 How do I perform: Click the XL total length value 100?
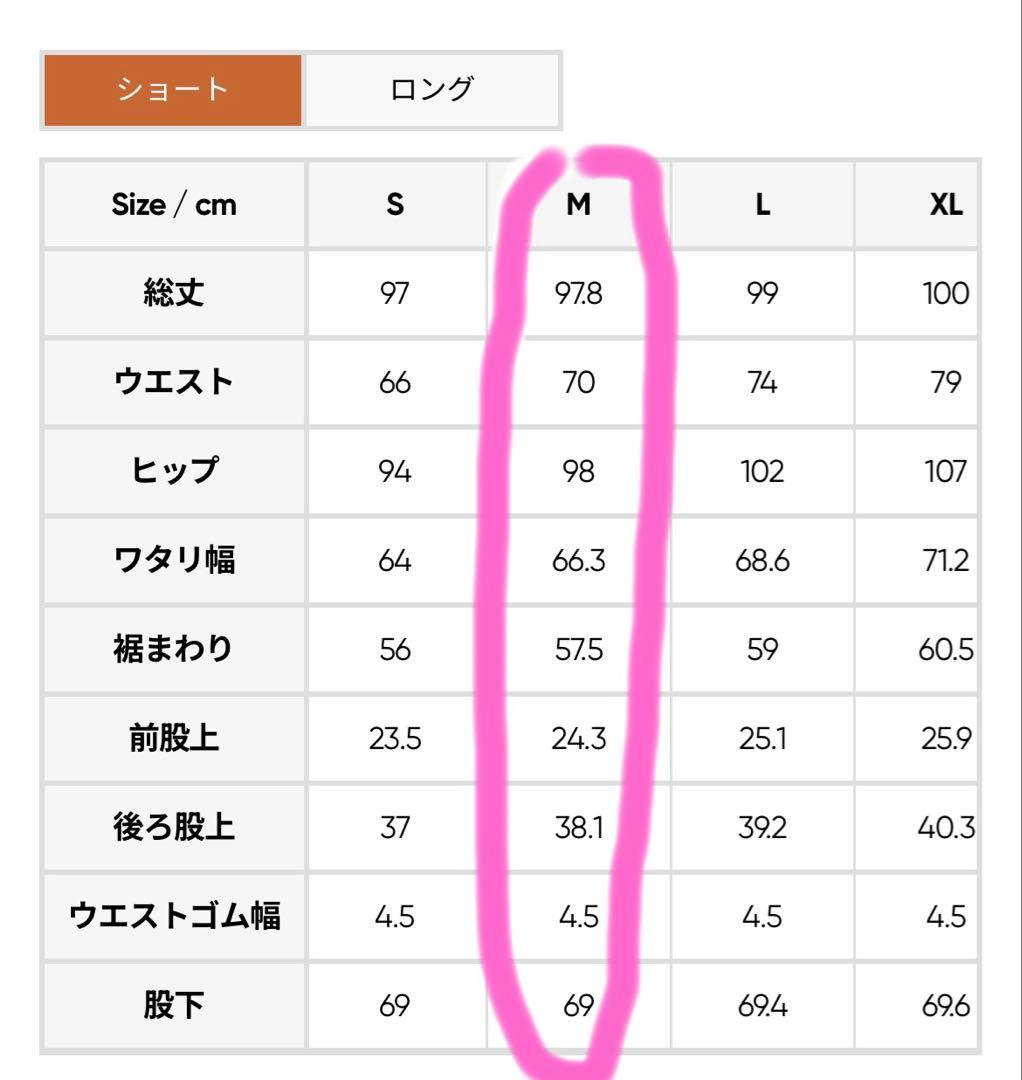(944, 294)
